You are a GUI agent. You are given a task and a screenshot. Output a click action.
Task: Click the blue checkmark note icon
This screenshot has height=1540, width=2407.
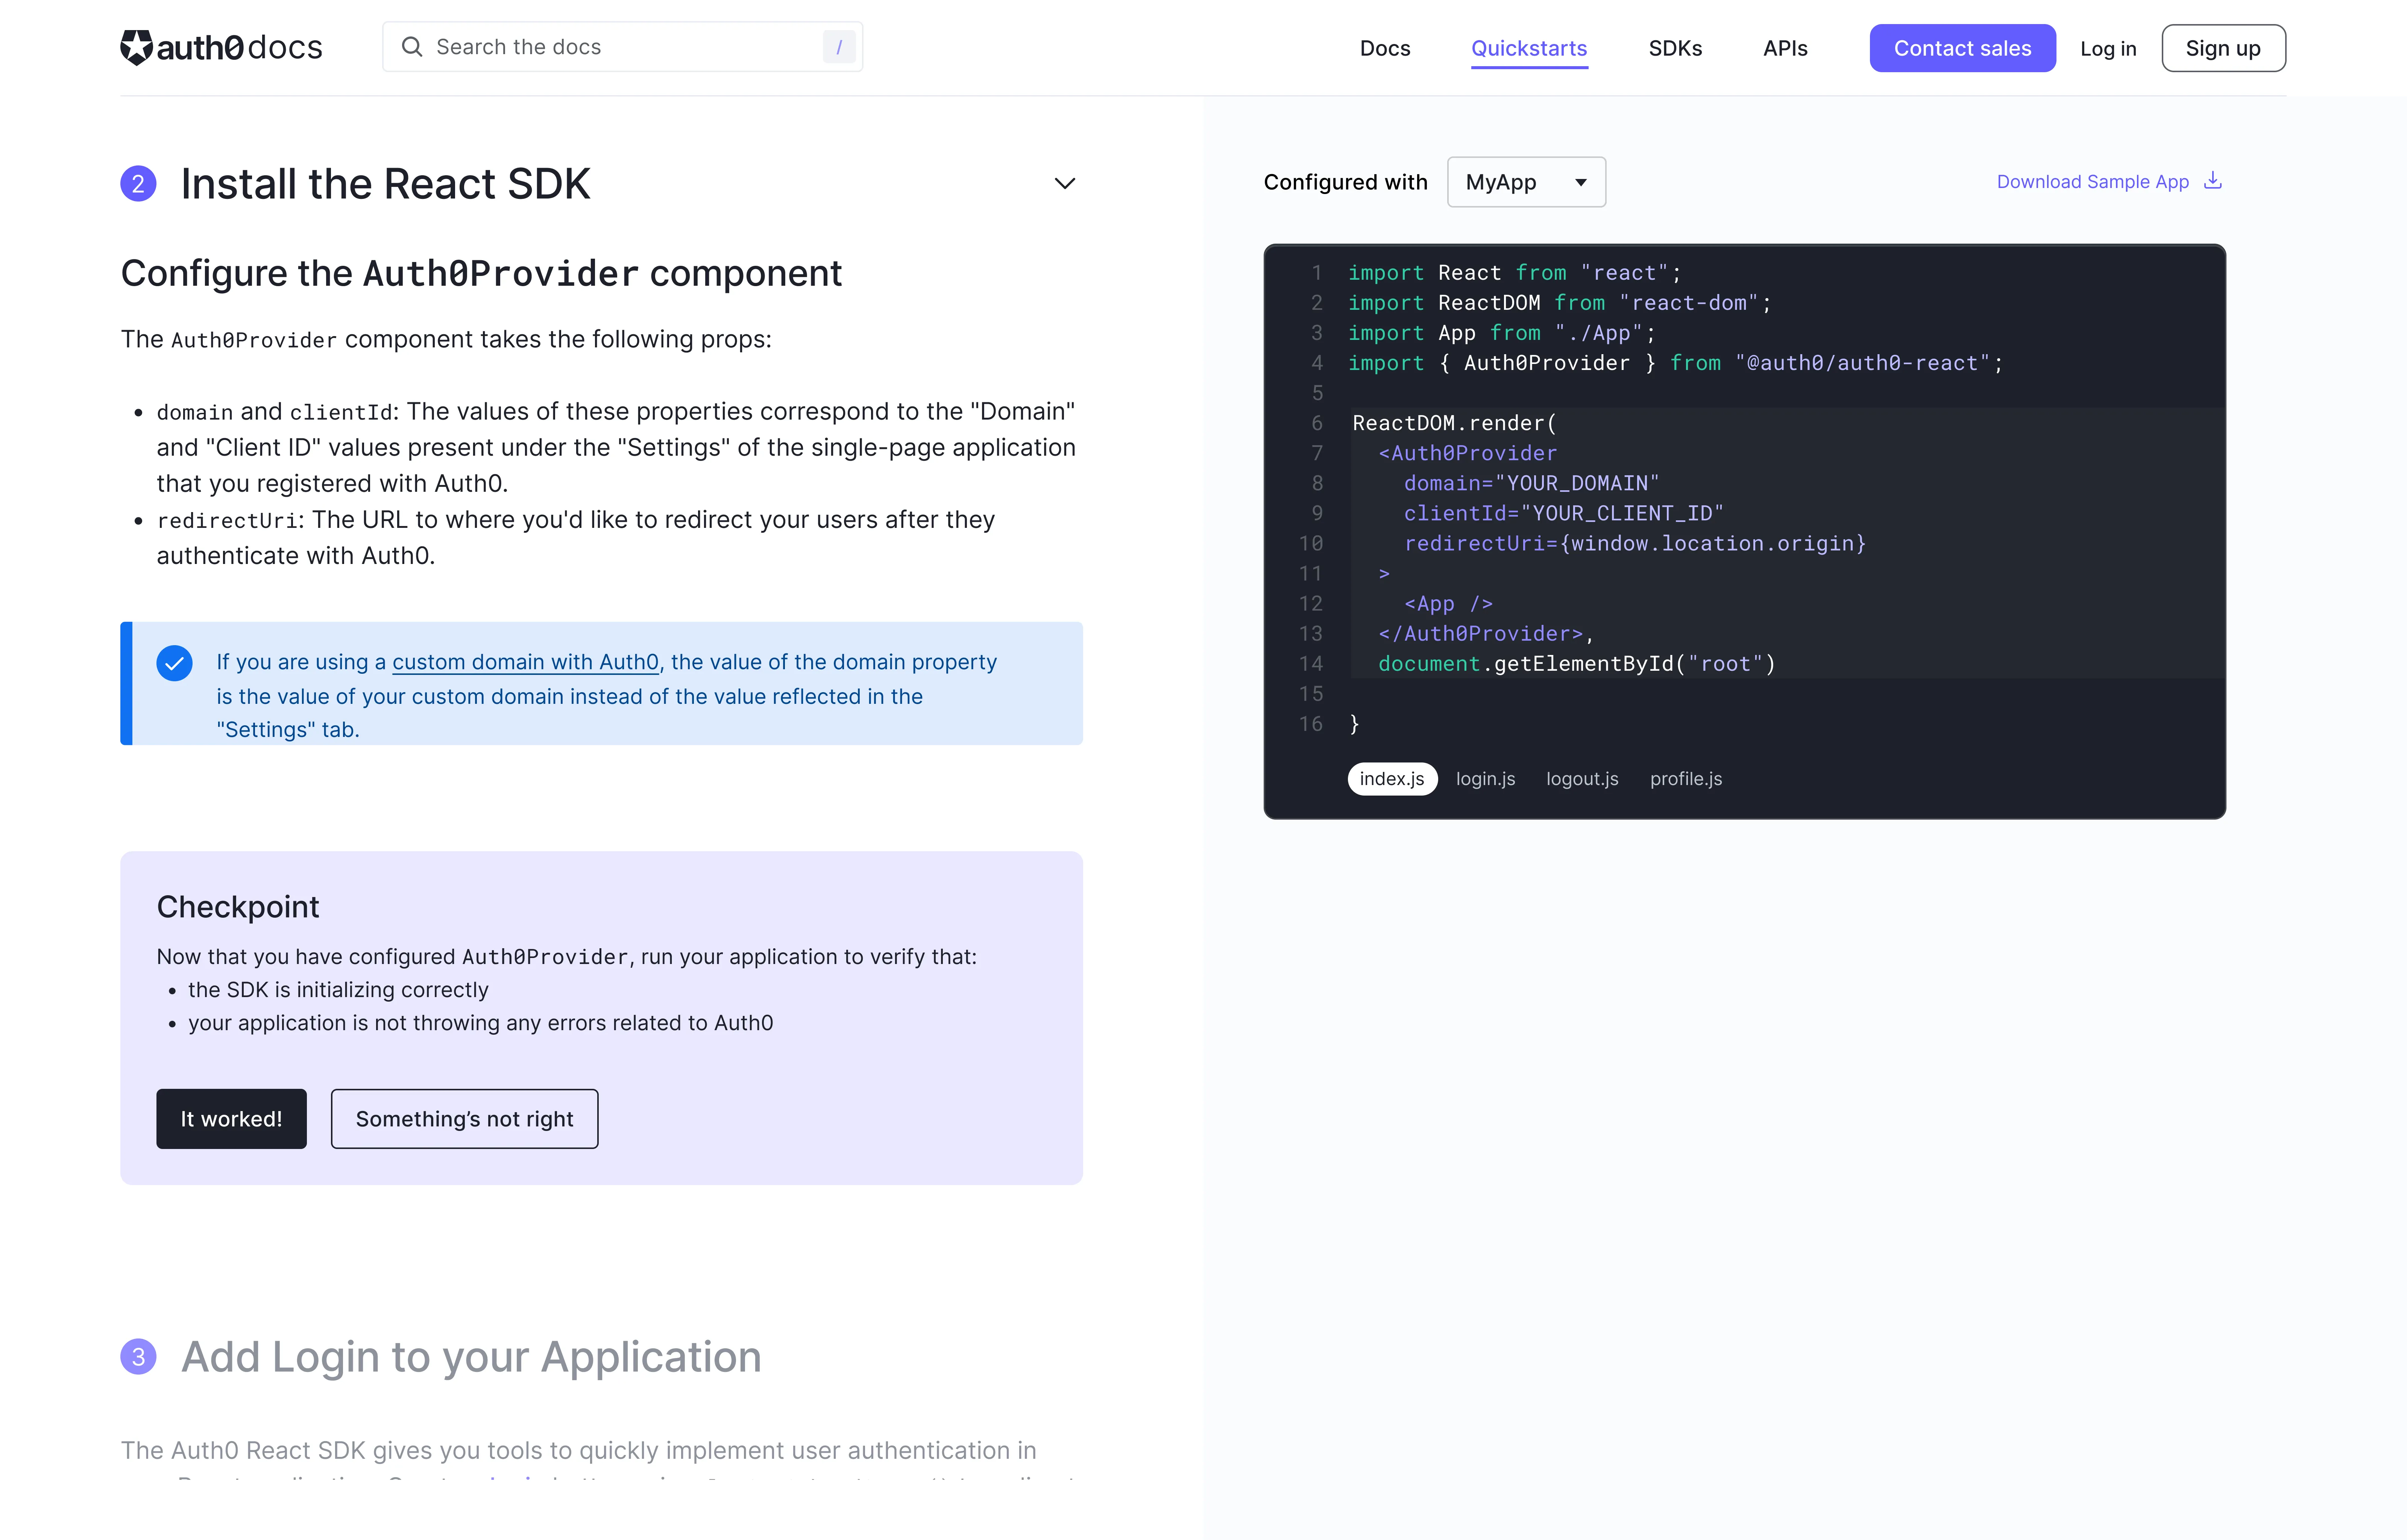[x=174, y=663]
